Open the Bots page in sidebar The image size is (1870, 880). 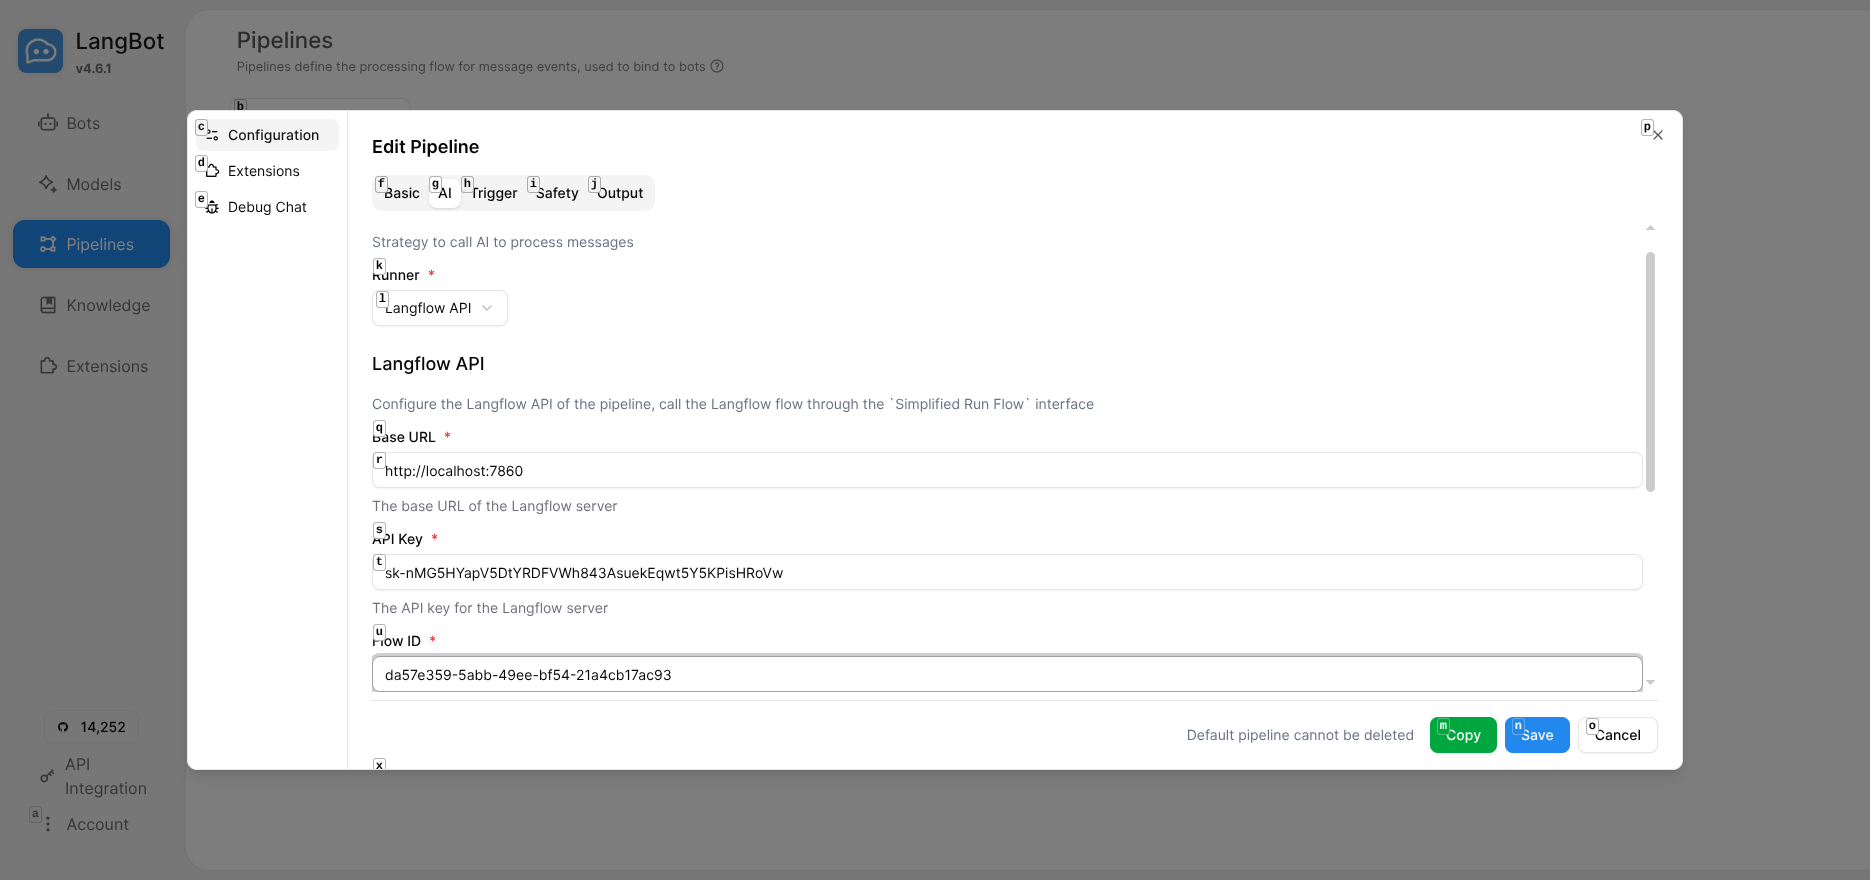coord(83,123)
